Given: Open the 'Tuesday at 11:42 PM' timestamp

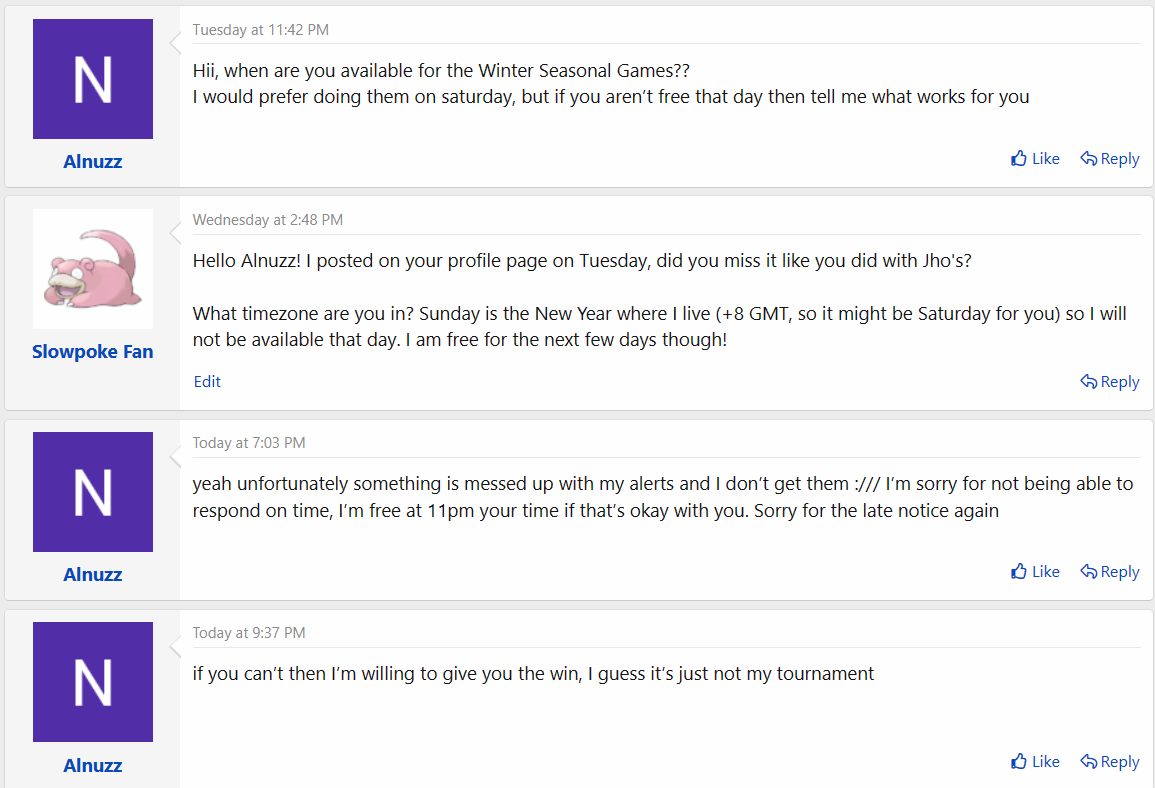Looking at the screenshot, I should click(261, 30).
